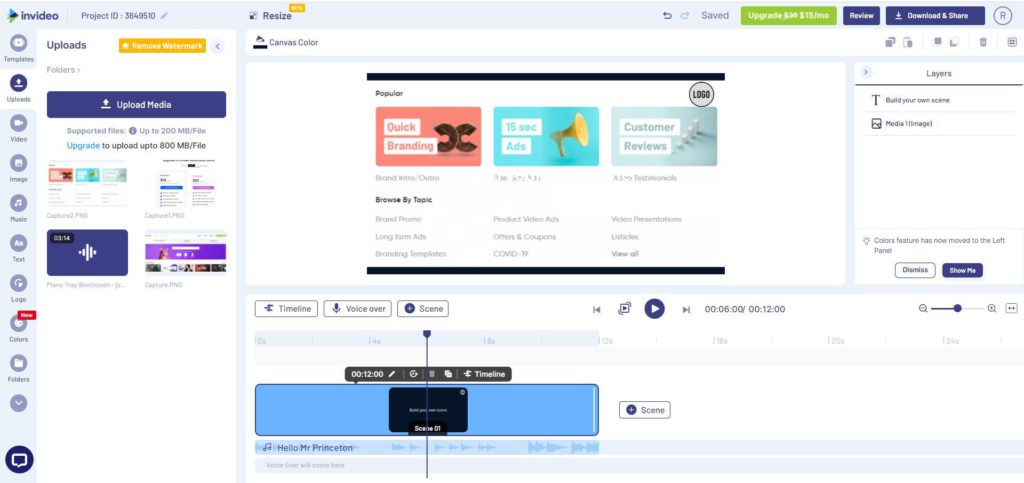Select the Capture2.PNG thumbnail
Image resolution: width=1024 pixels, height=483 pixels.
point(87,183)
